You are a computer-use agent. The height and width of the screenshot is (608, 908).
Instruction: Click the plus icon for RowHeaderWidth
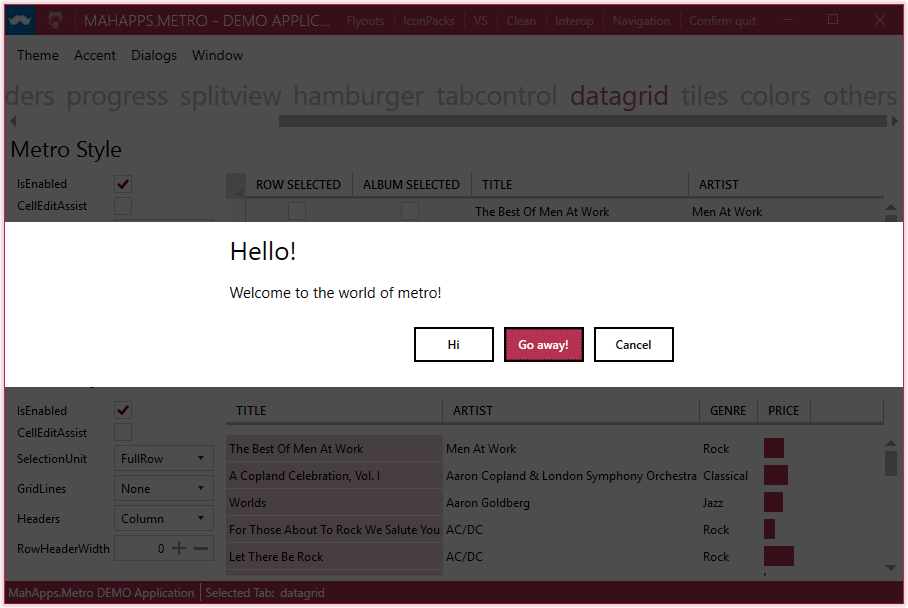click(x=180, y=548)
